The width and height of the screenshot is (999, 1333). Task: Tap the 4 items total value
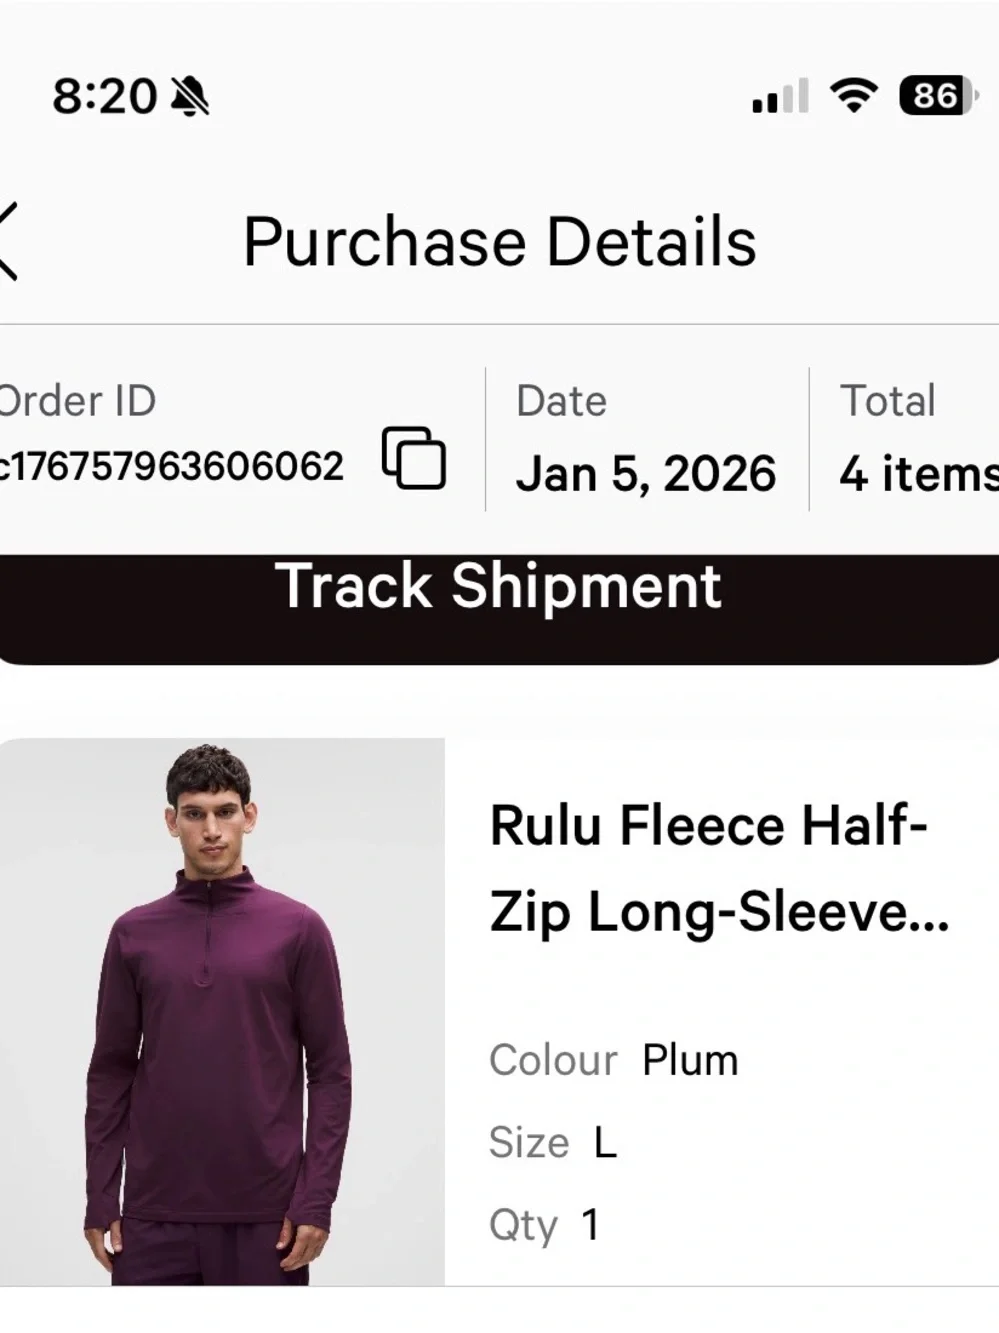tap(919, 473)
